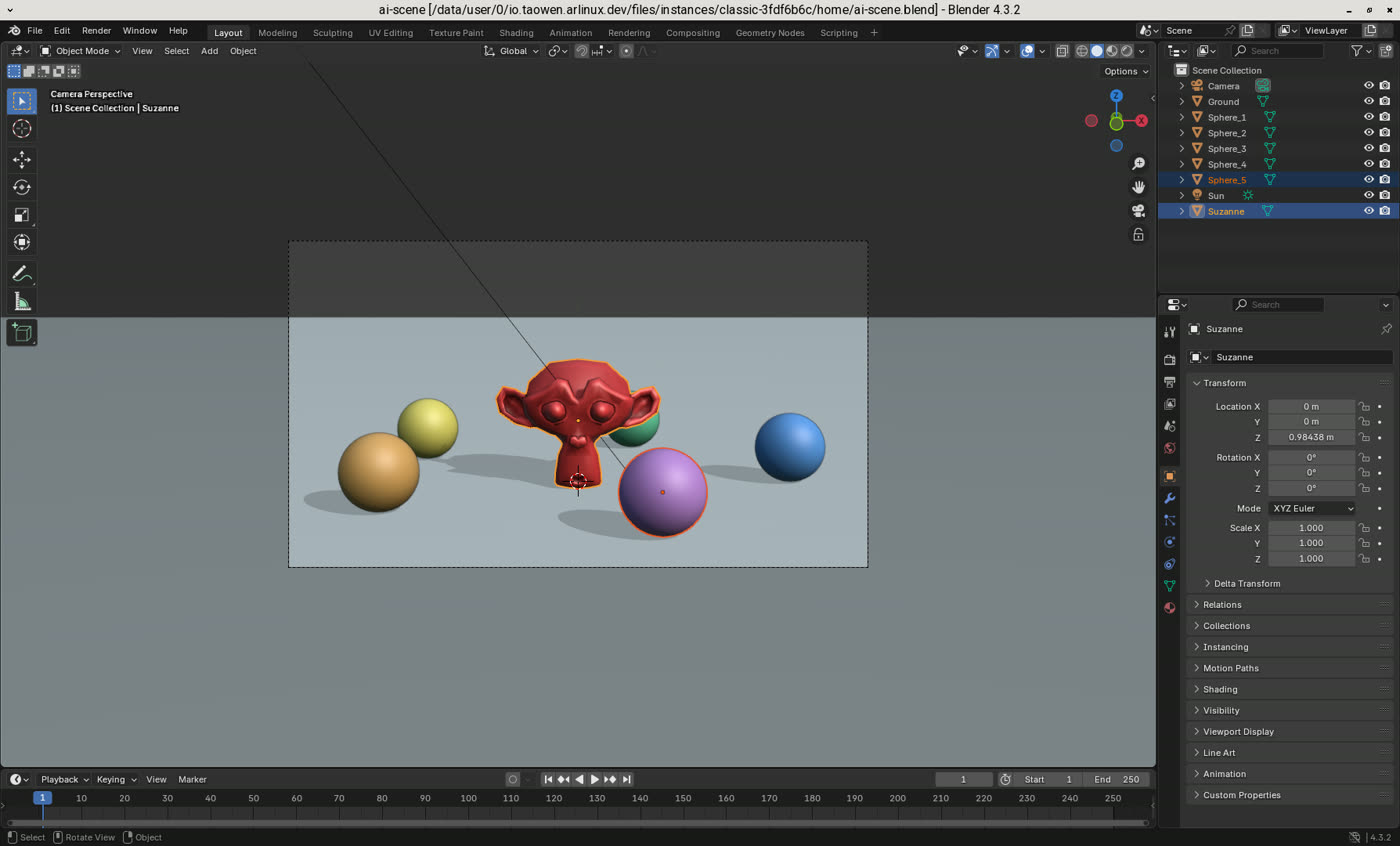1400x846 pixels.
Task: Select the Measure tool
Action: [x=21, y=302]
